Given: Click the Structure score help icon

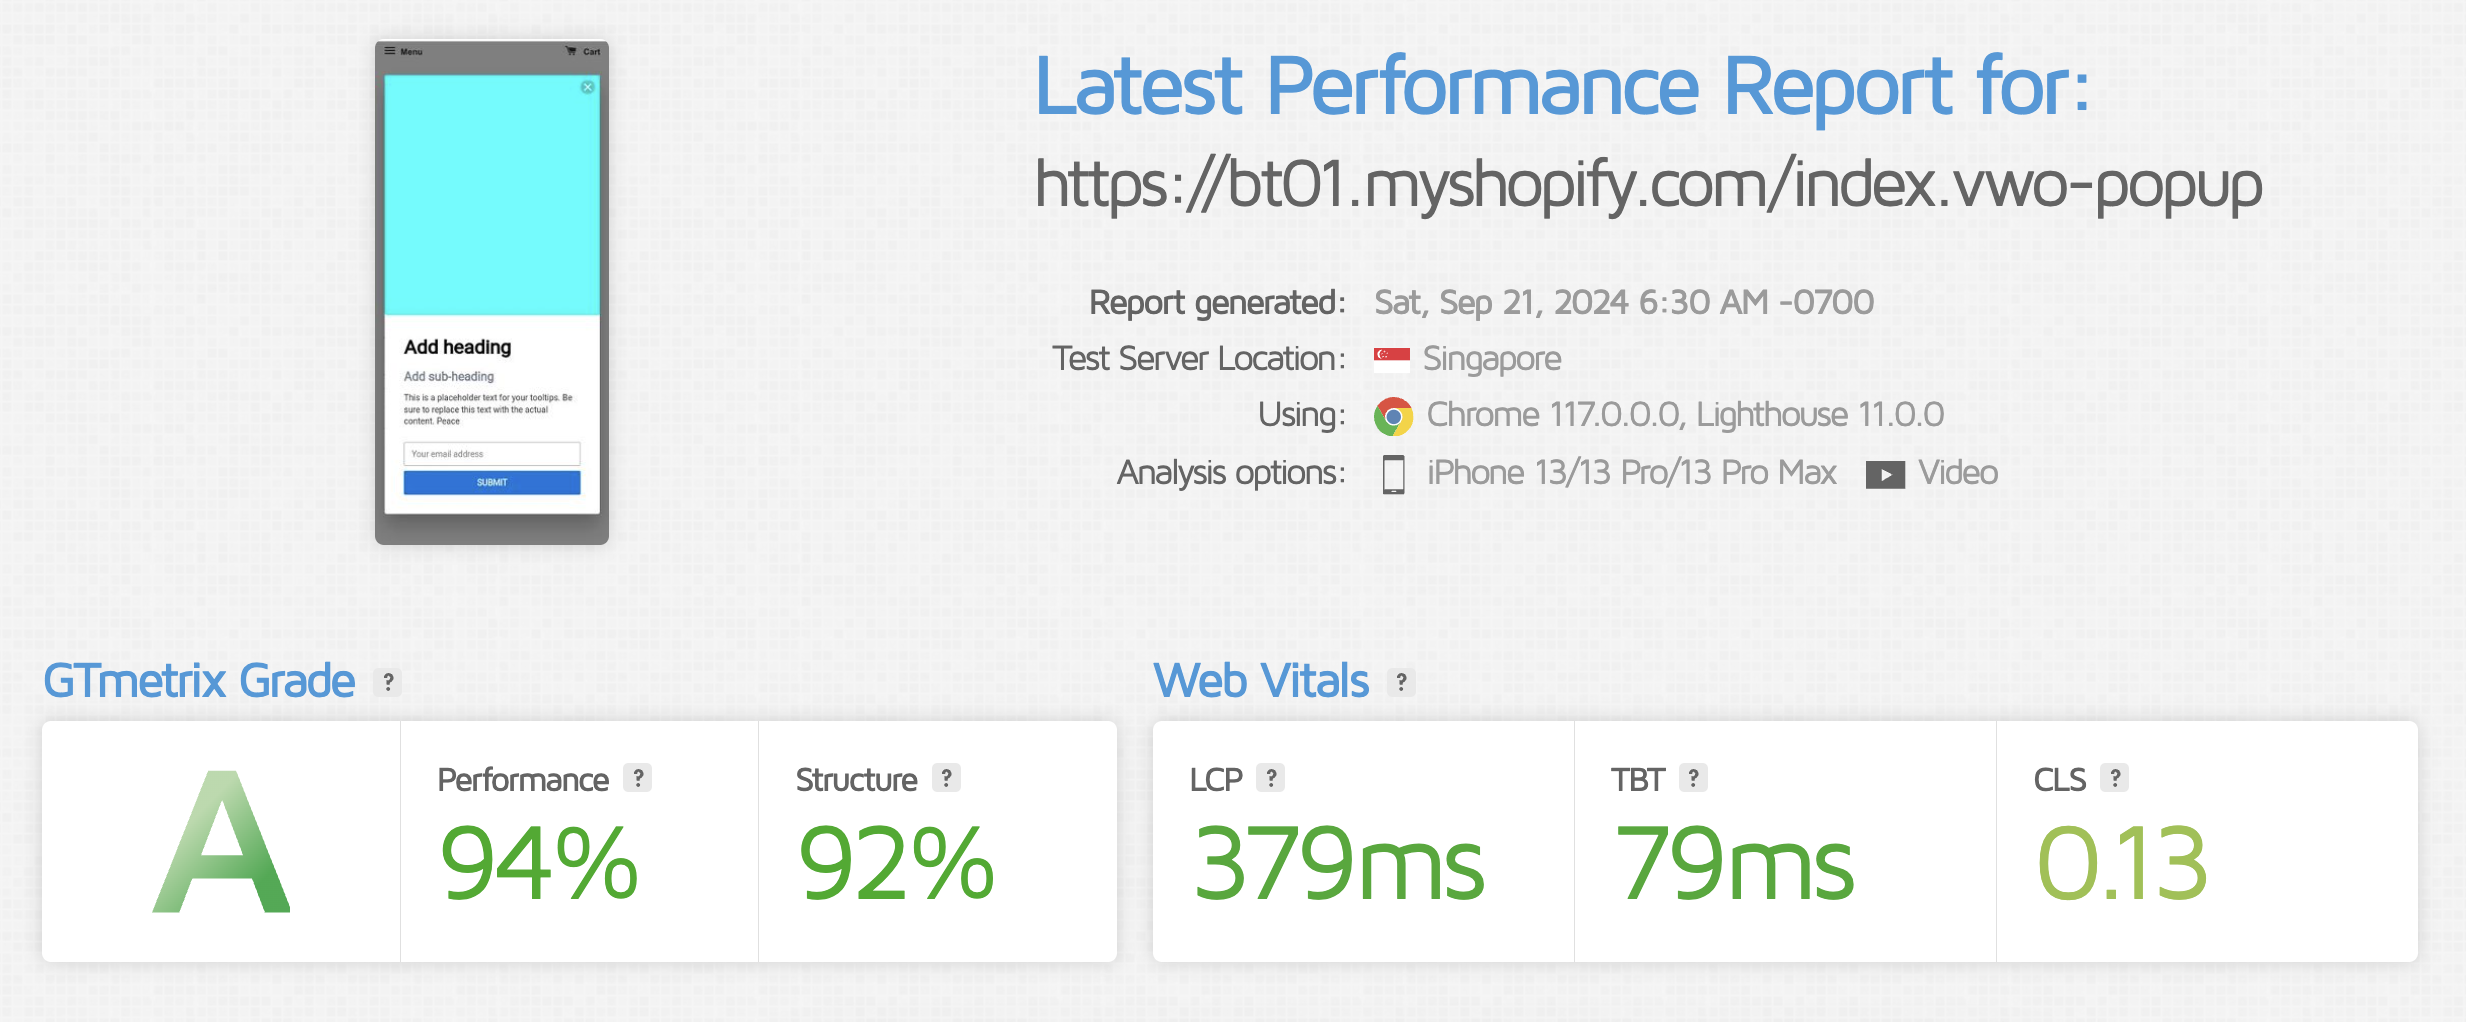Looking at the screenshot, I should point(946,777).
